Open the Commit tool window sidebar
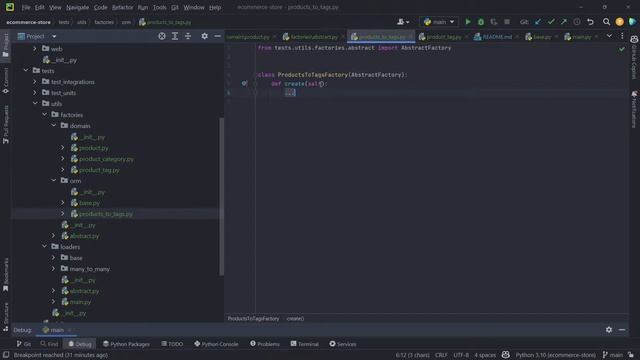This screenshot has width=640, height=360. tap(5, 81)
